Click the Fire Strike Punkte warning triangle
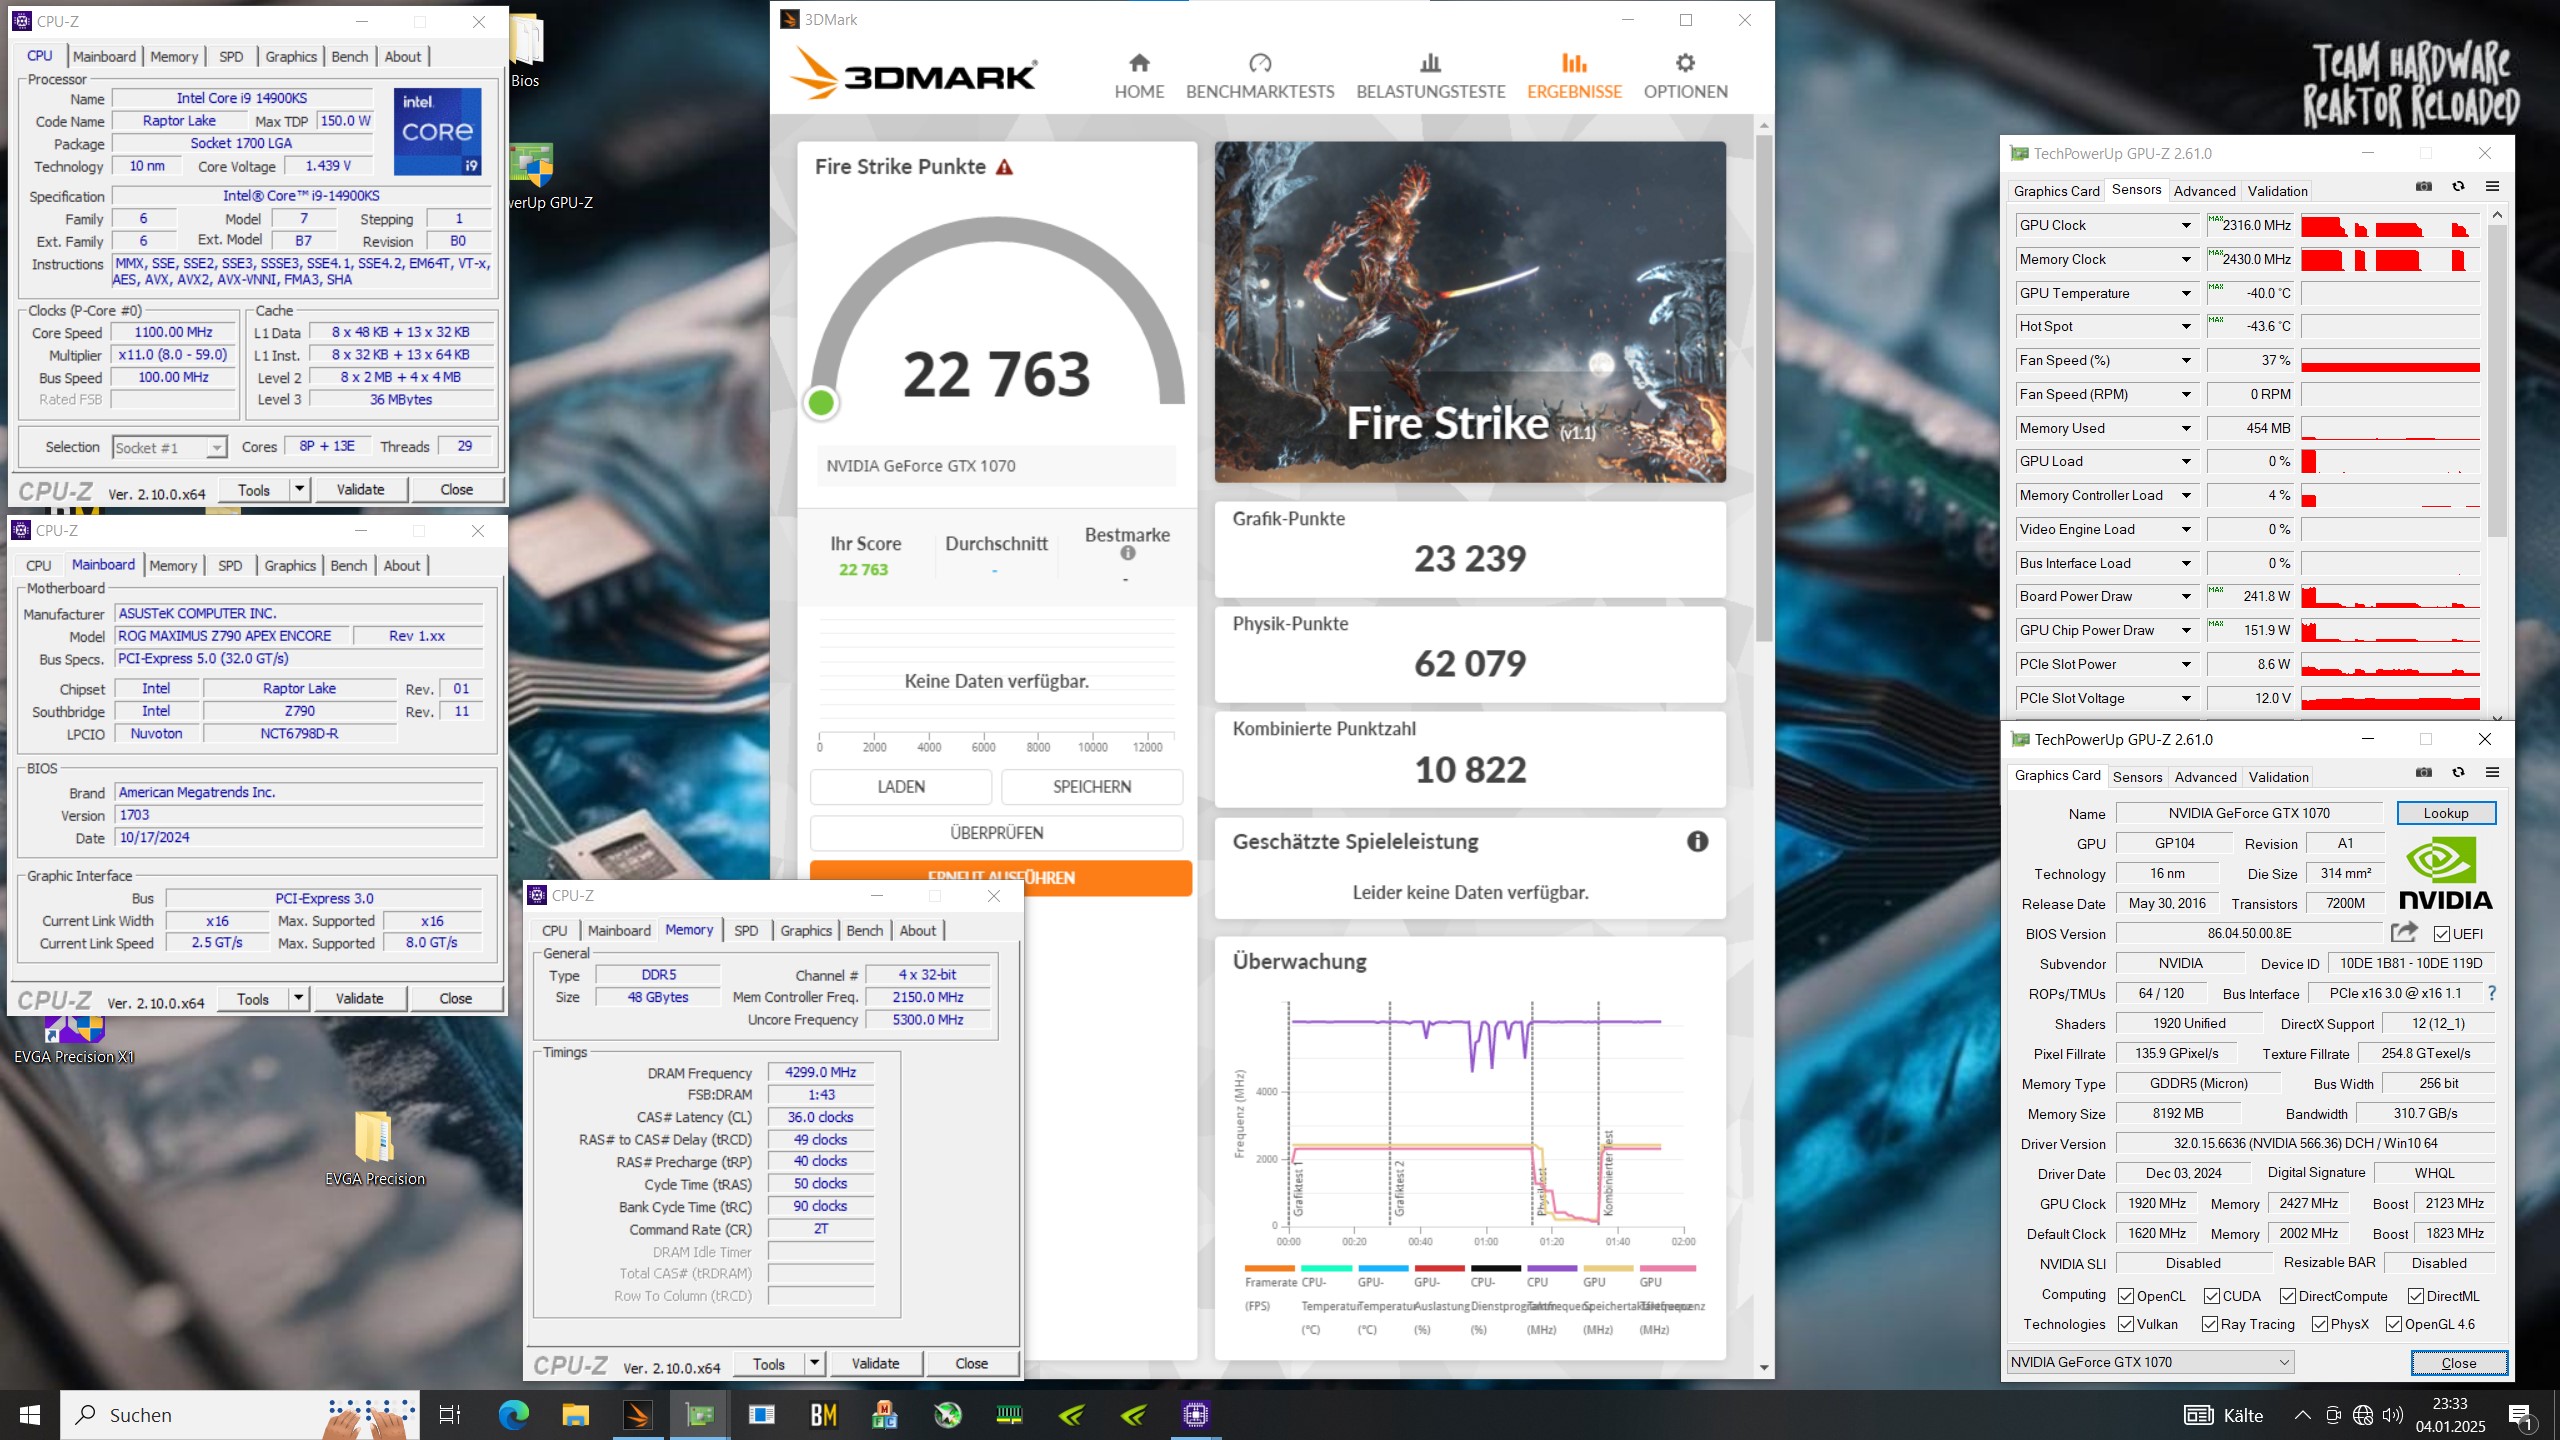 pyautogui.click(x=1004, y=167)
